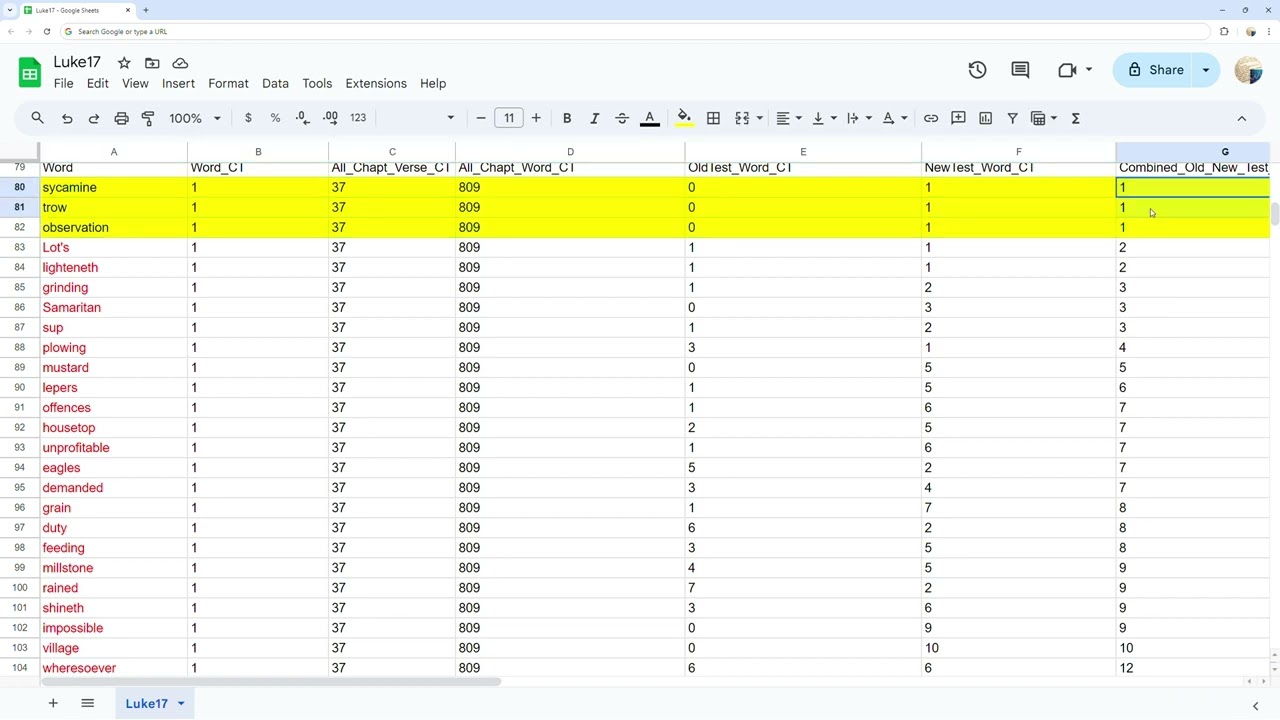Open vertical align dropdown
1280x720 pixels.
(824, 118)
